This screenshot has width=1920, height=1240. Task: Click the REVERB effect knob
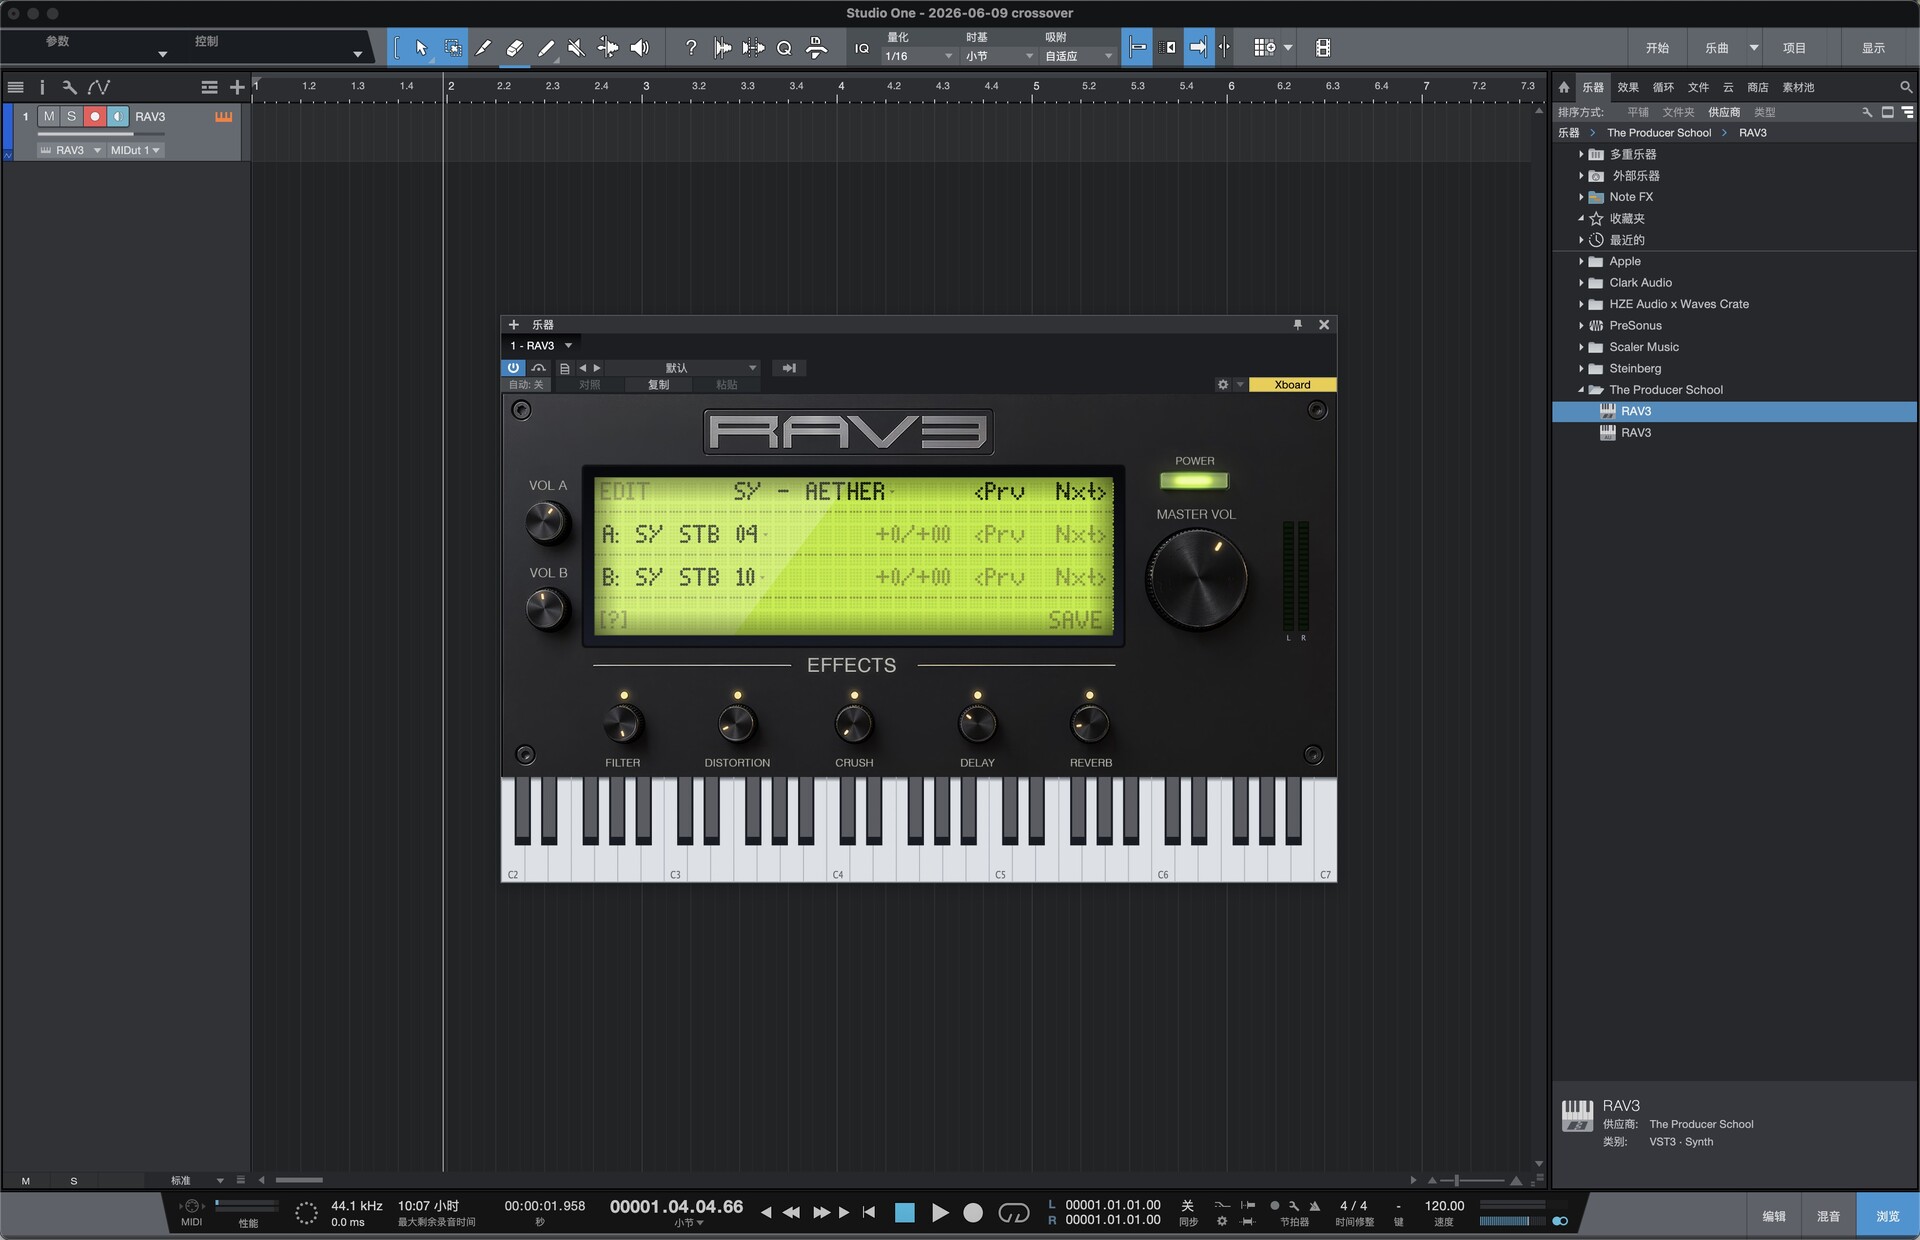coord(1090,723)
